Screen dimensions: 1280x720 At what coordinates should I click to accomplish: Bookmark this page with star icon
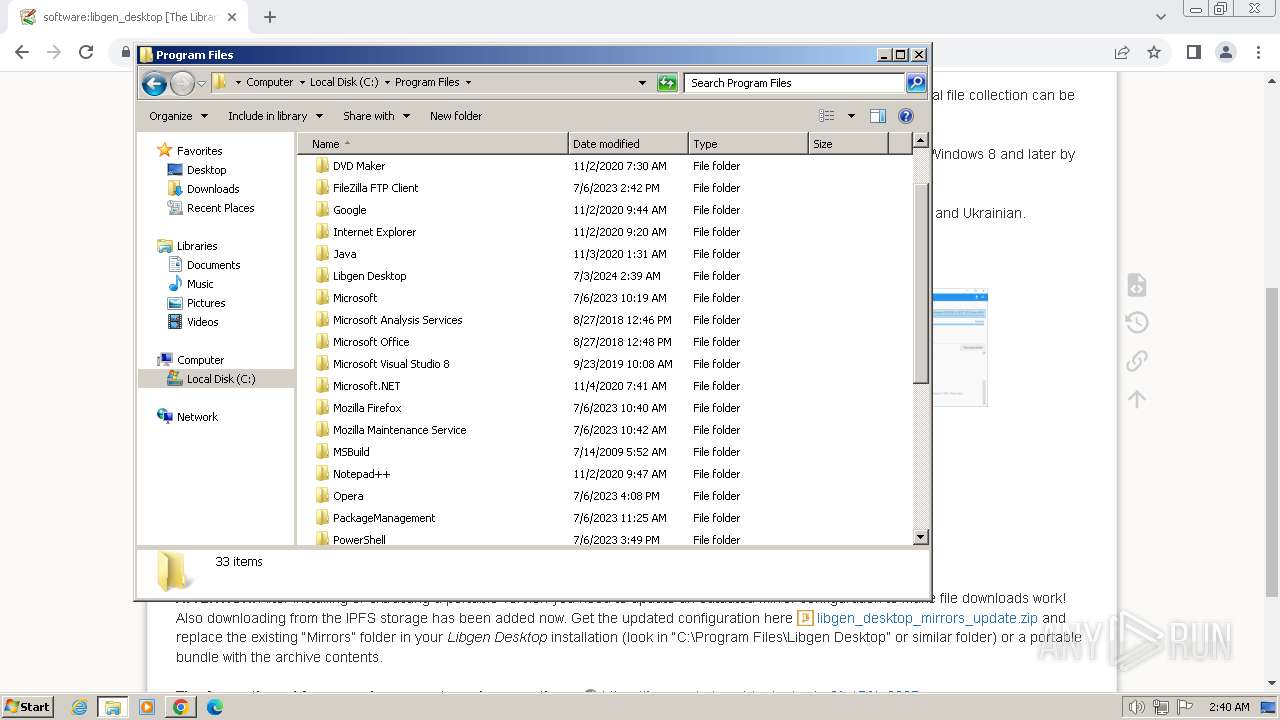pyautogui.click(x=1154, y=52)
